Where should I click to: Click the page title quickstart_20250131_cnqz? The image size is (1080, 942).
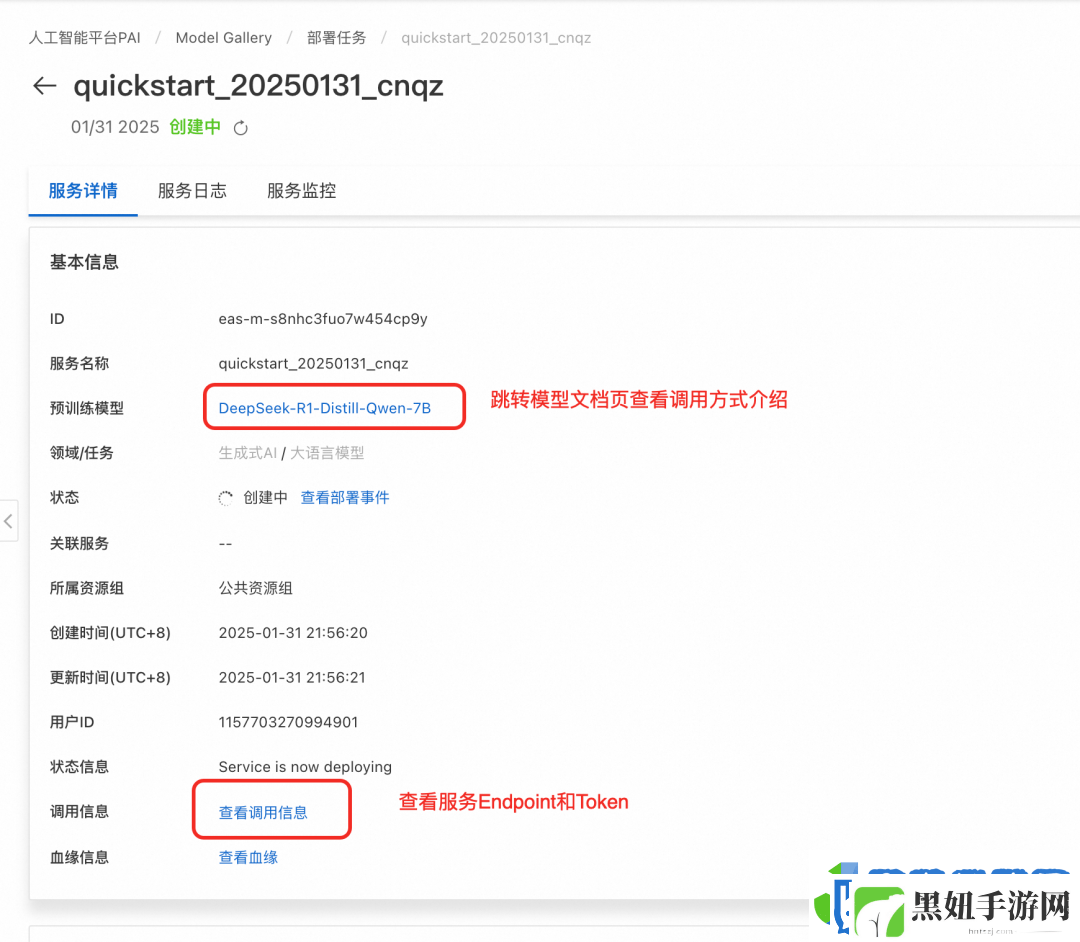click(x=258, y=86)
